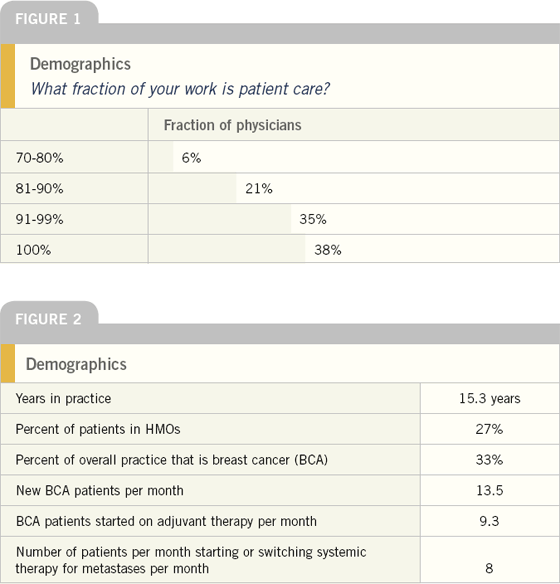Click the 6% bar value
Image resolution: width=560 pixels, height=584 pixels.
(191, 158)
